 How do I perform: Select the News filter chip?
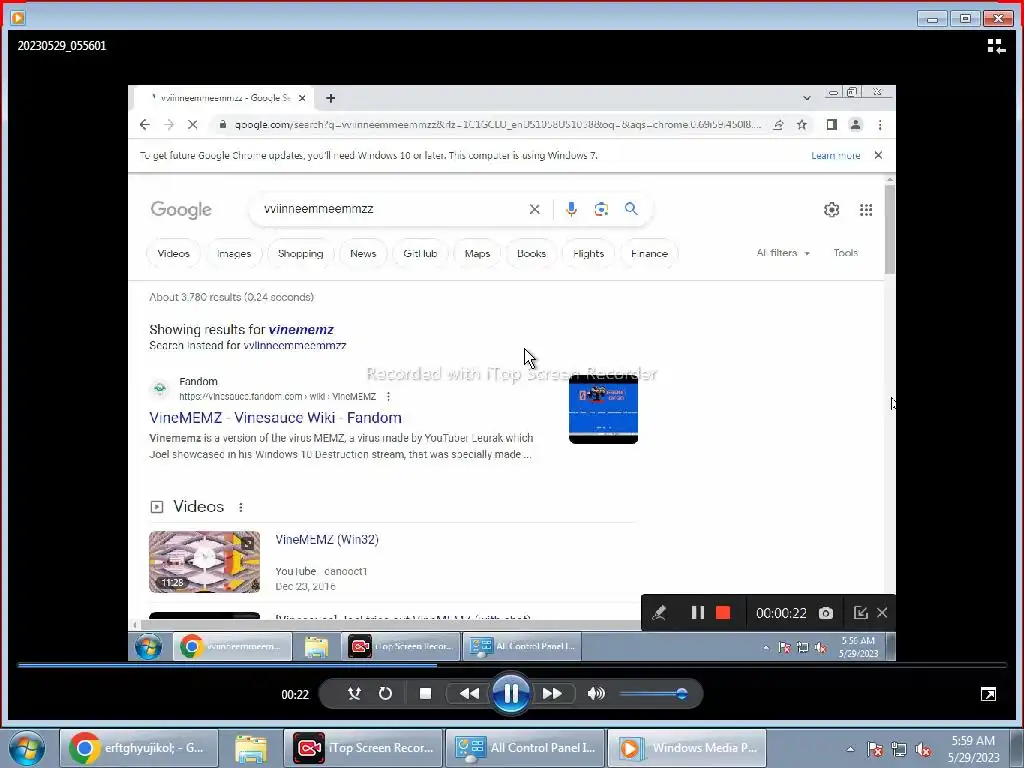[x=363, y=253]
